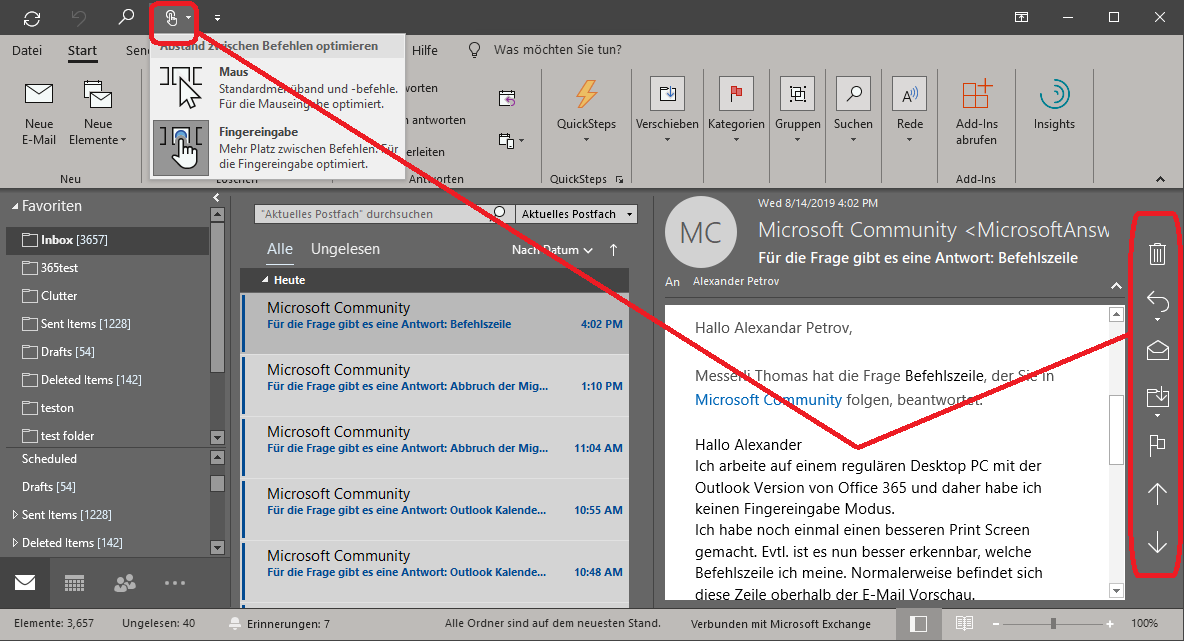Collapse the Heute group
This screenshot has height=641, width=1184.
[265, 280]
